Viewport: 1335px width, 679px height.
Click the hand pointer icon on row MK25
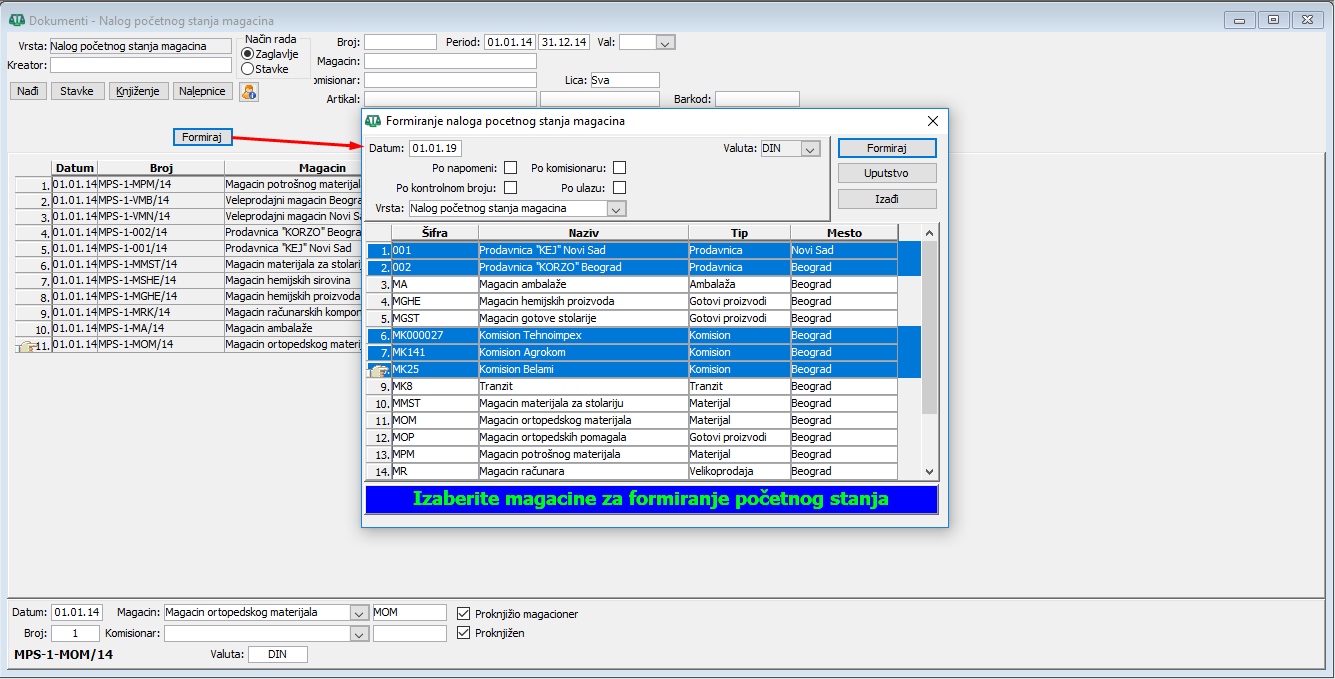point(379,370)
